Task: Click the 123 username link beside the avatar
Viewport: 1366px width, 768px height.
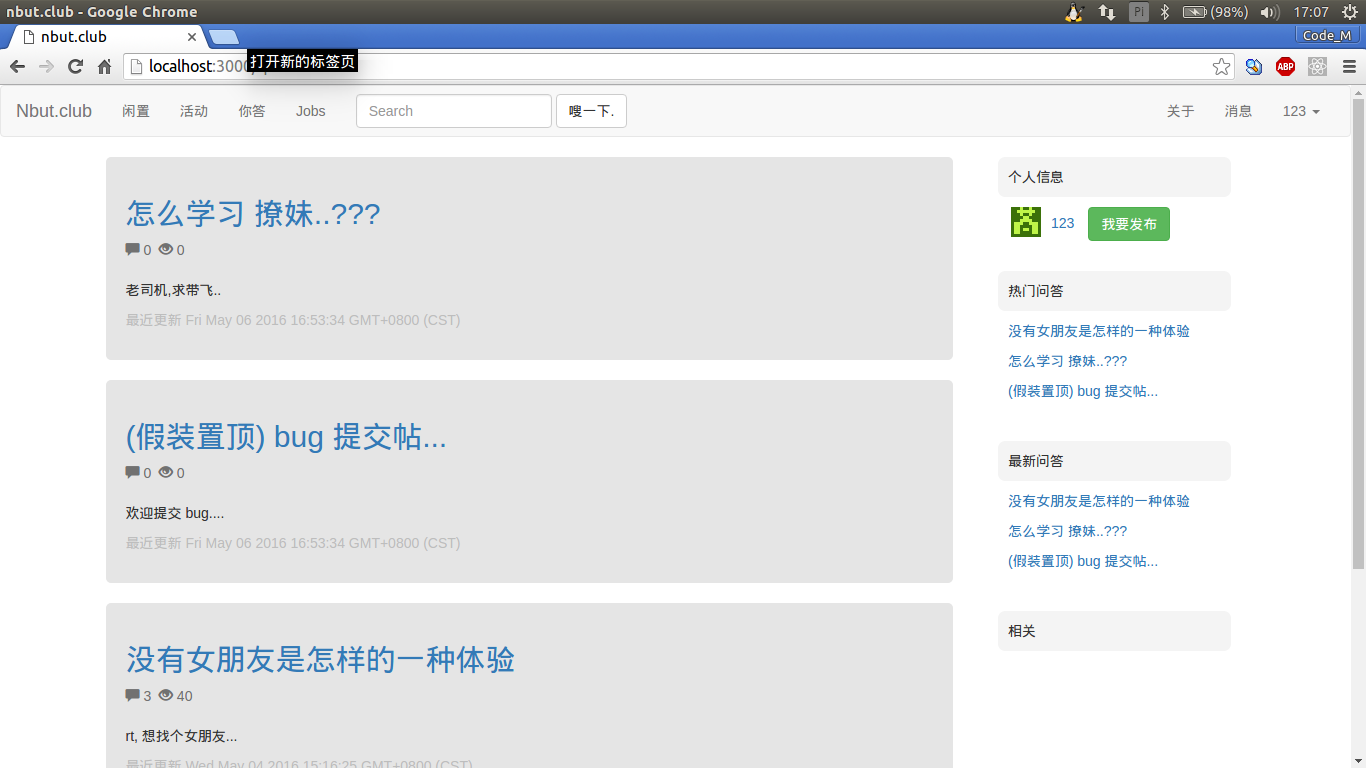Action: click(x=1063, y=223)
